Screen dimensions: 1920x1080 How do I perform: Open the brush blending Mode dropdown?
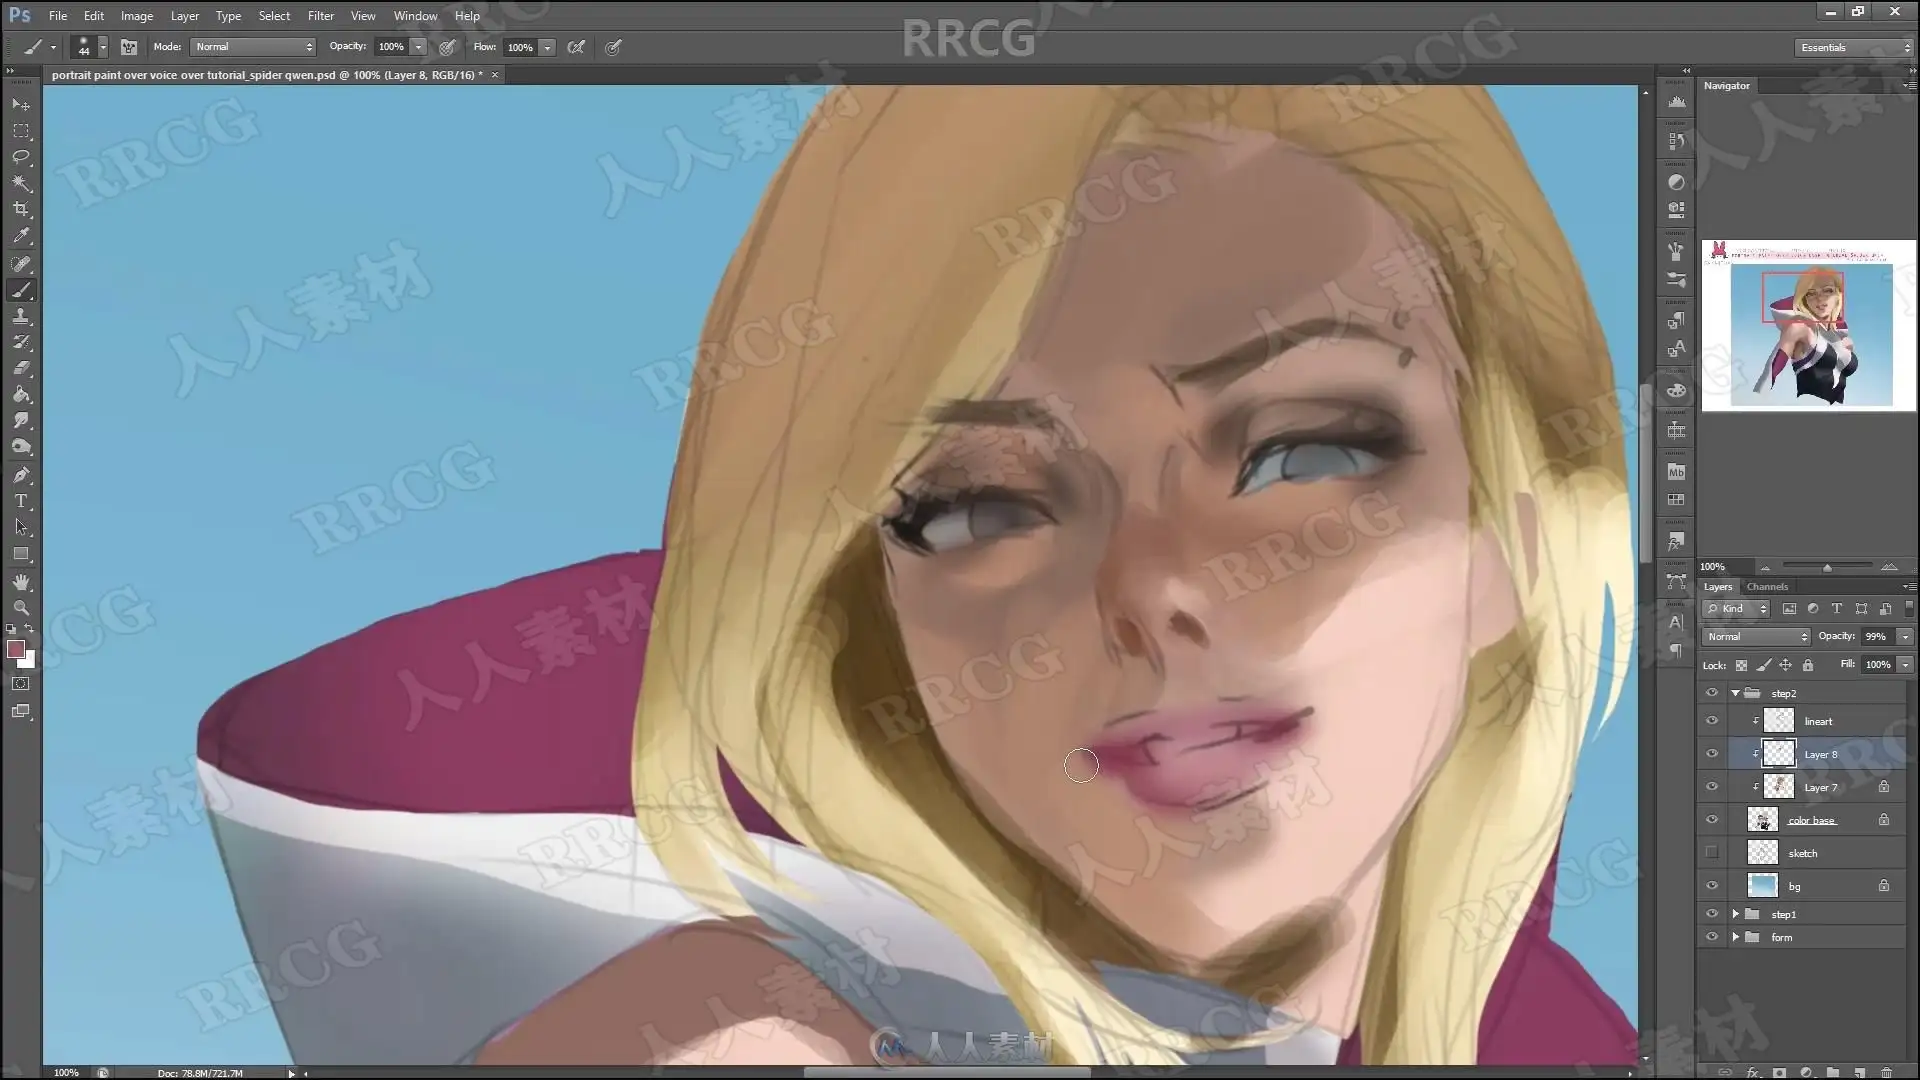[253, 47]
